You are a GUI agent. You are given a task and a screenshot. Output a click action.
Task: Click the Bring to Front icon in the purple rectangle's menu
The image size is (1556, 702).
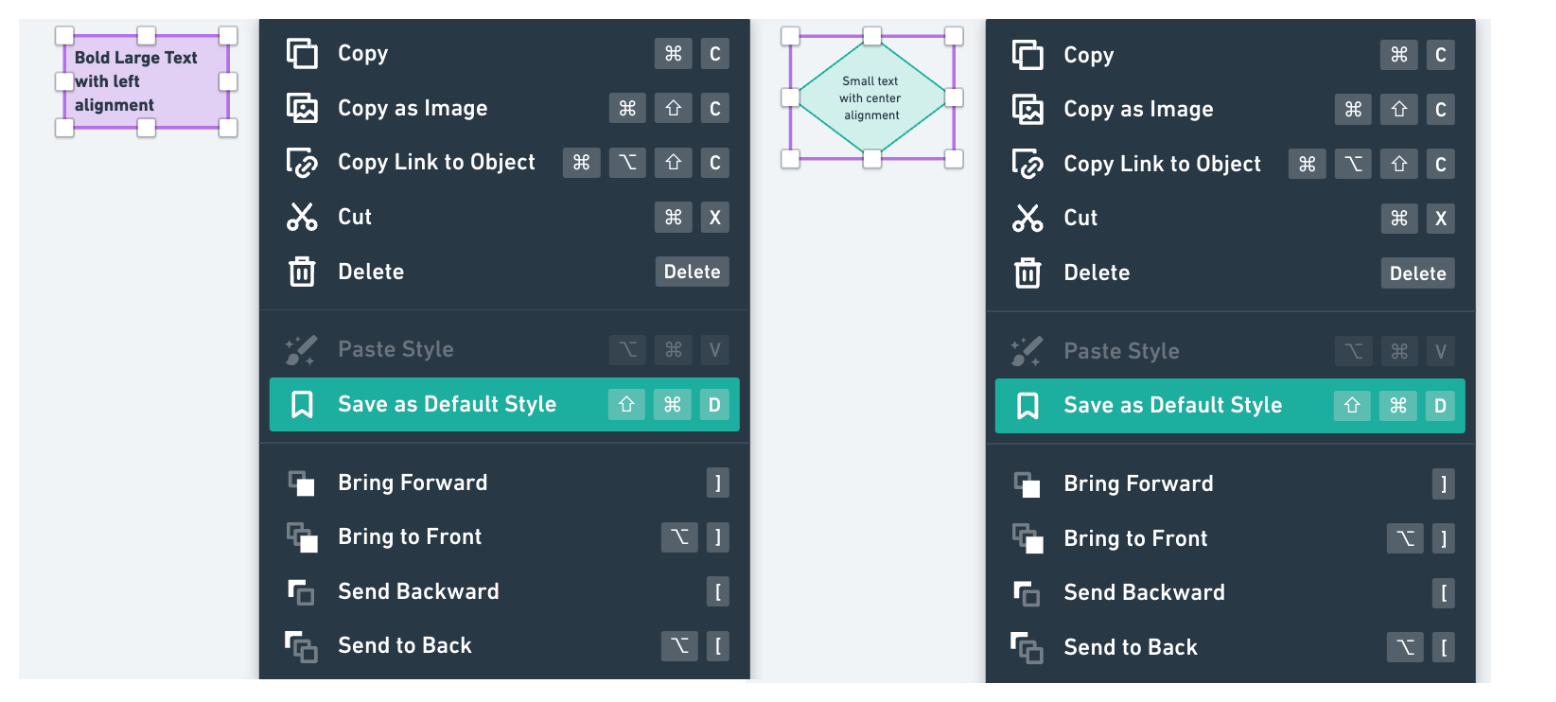[x=302, y=537]
